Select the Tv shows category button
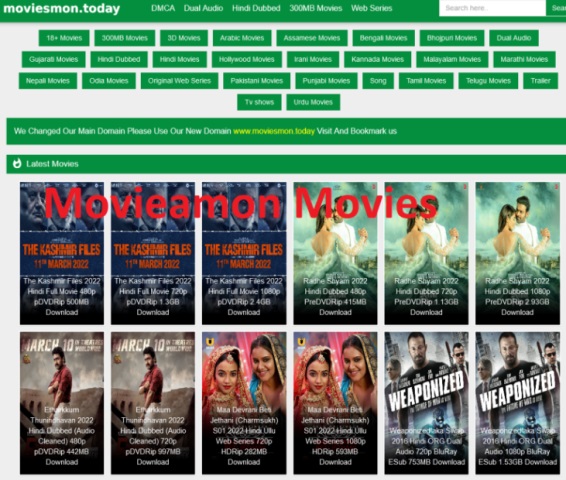Viewport: 566px width, 480px height. (259, 102)
